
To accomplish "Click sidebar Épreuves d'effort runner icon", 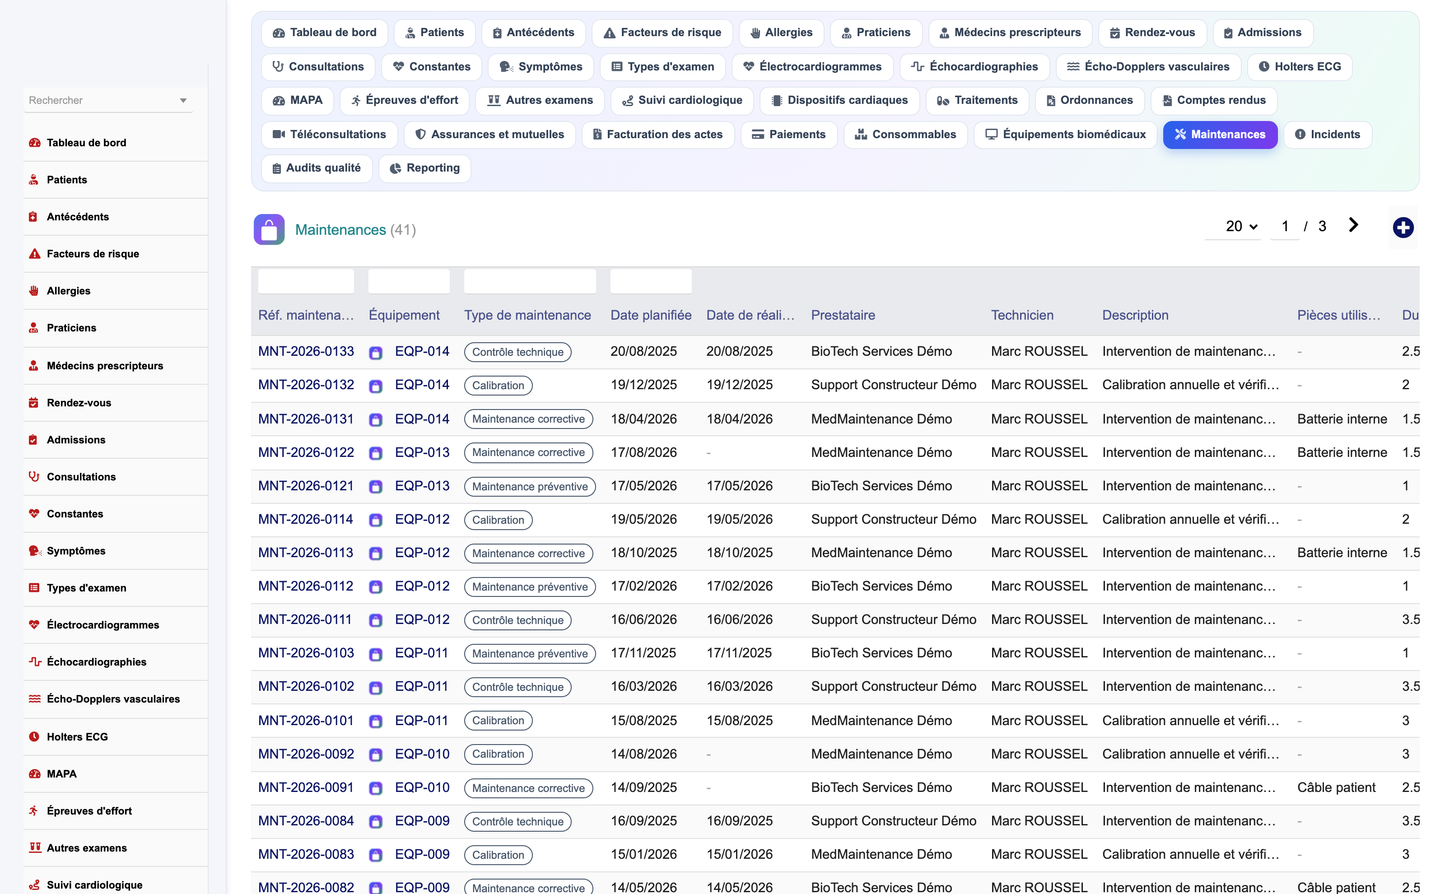I will tap(34, 811).
